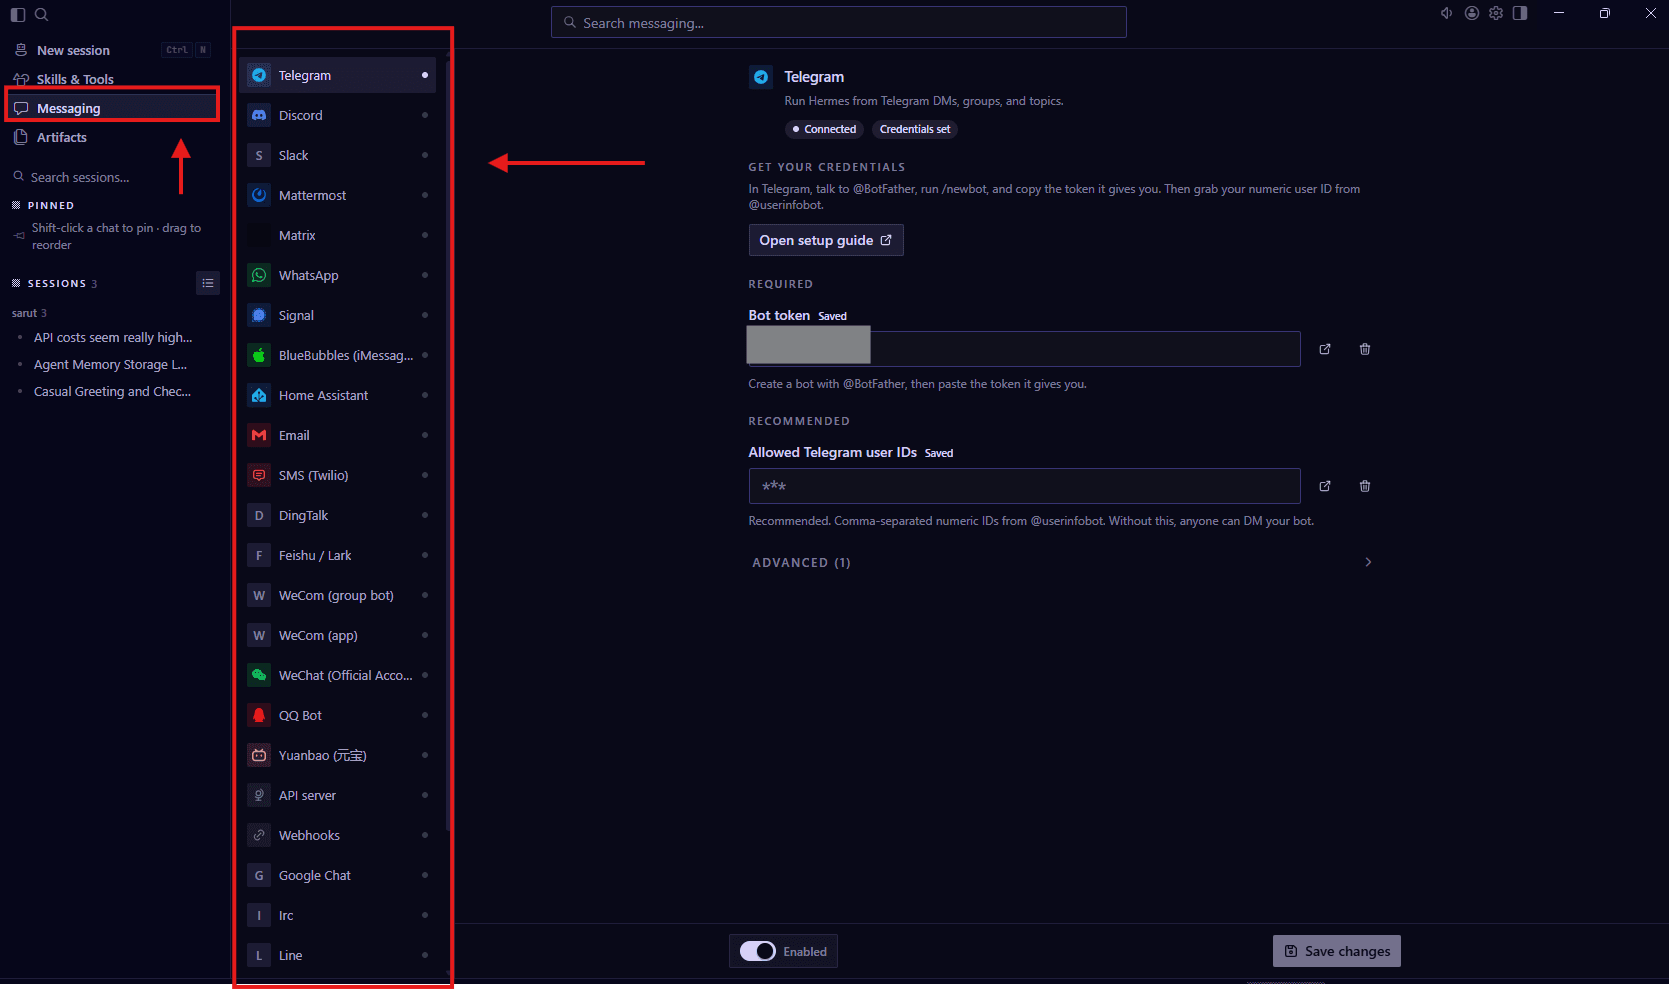Viewport: 1669px width, 989px height.
Task: Open session 'Casual Greeting and Chec...'
Action: coord(112,392)
